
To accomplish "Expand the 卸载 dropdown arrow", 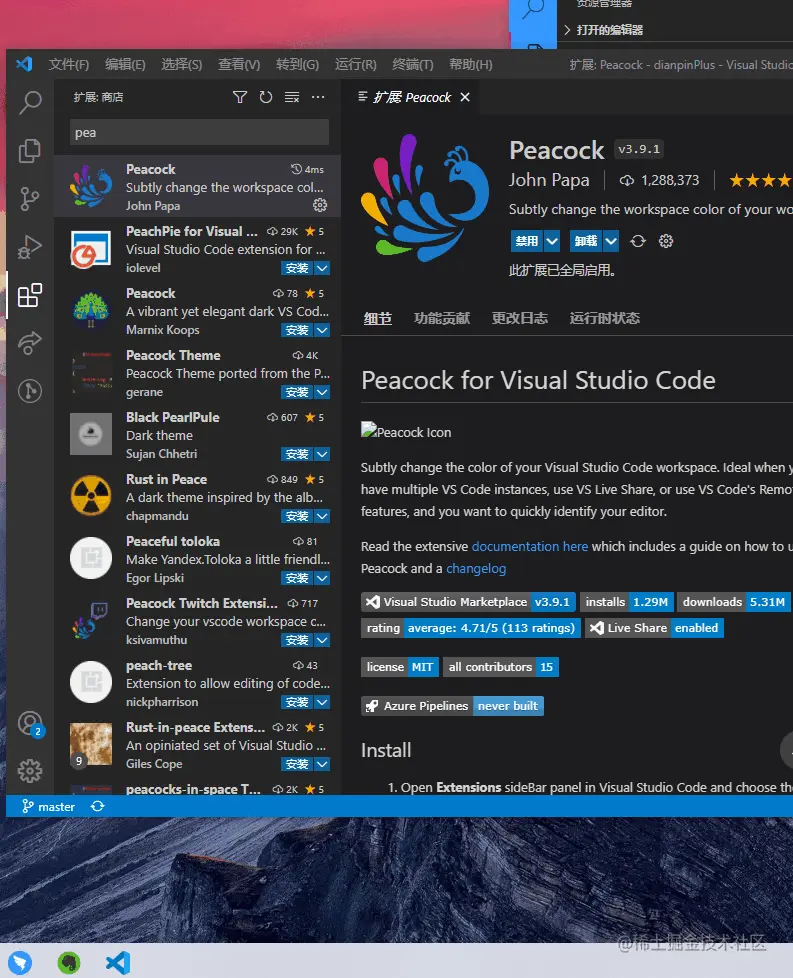I will click(611, 241).
